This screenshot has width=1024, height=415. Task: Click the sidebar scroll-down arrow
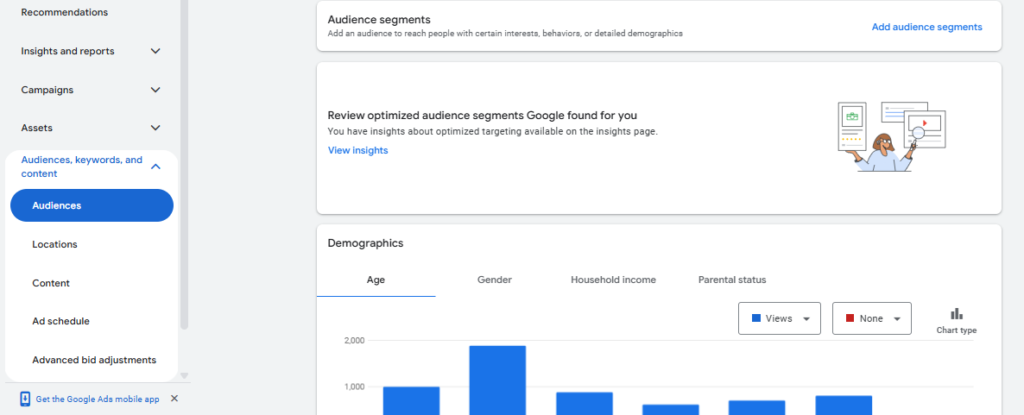click(184, 376)
